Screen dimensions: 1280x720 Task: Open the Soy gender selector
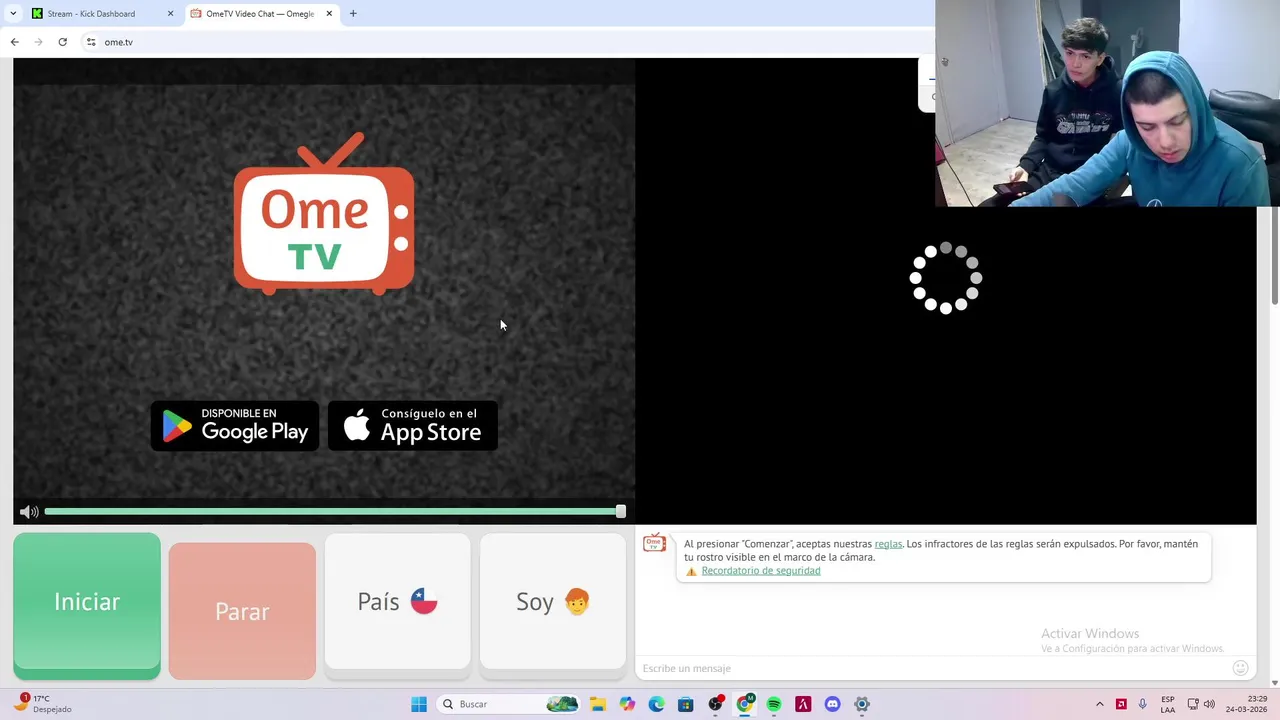pos(553,601)
